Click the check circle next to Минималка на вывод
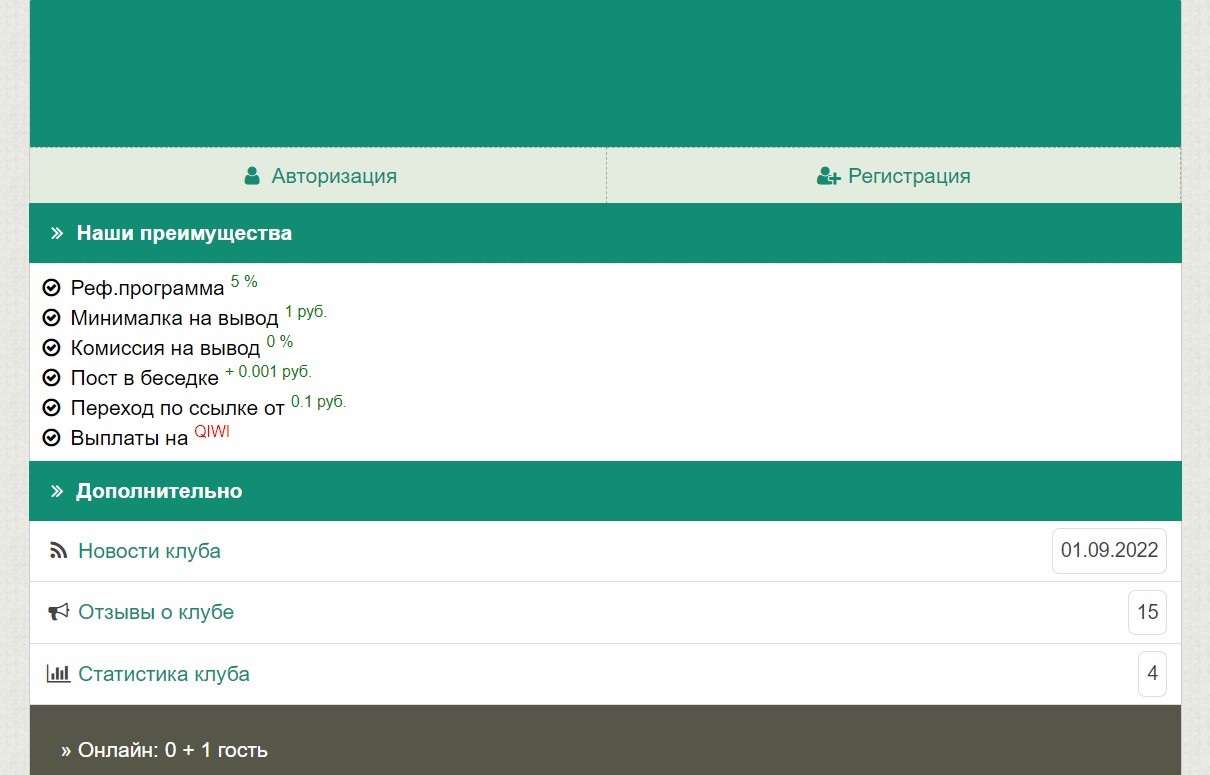The image size is (1210, 775). point(52,319)
